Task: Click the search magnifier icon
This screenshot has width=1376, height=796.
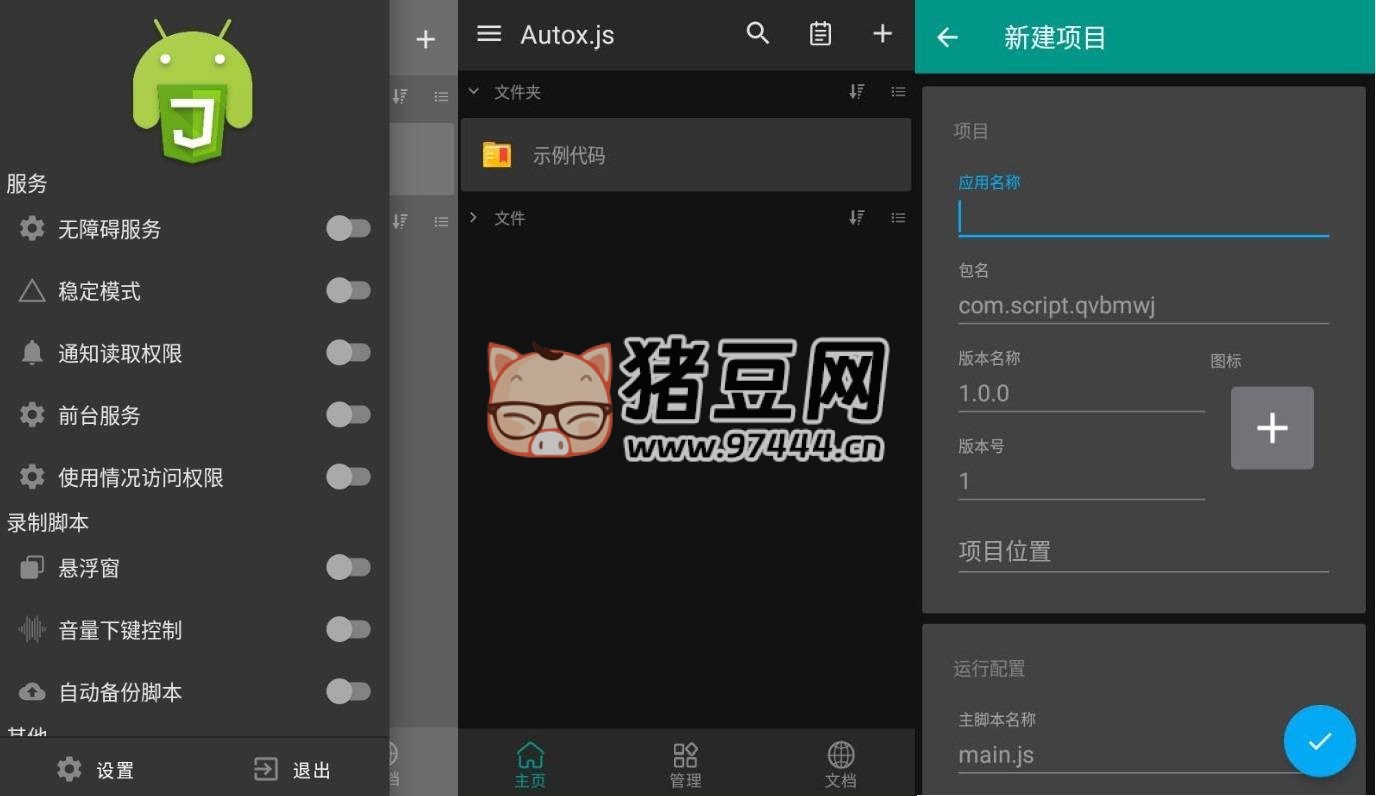Action: coord(758,34)
